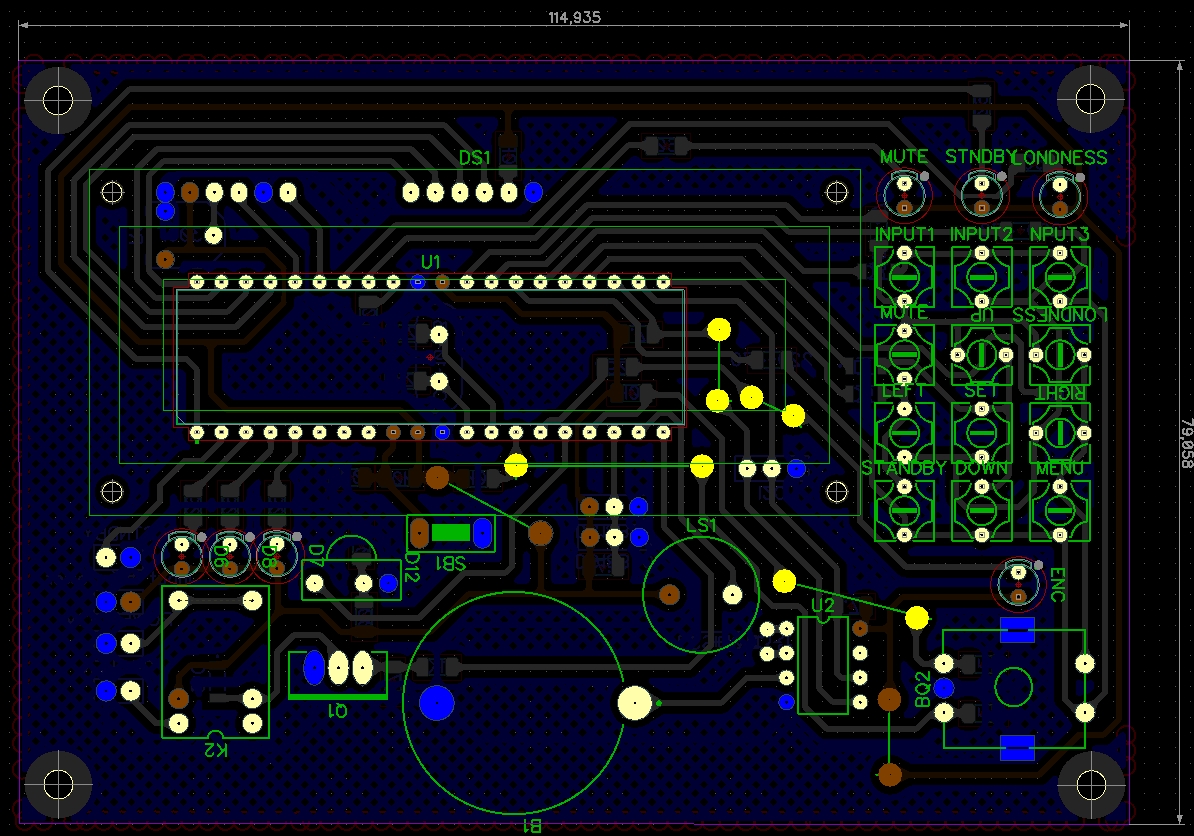Select the cream pad inside LS1 circle
This screenshot has width=1194, height=836.
[x=732, y=595]
